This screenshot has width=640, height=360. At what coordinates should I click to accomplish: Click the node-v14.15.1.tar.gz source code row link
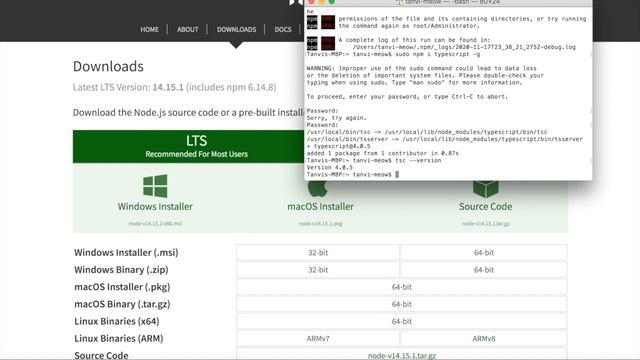(x=402, y=356)
